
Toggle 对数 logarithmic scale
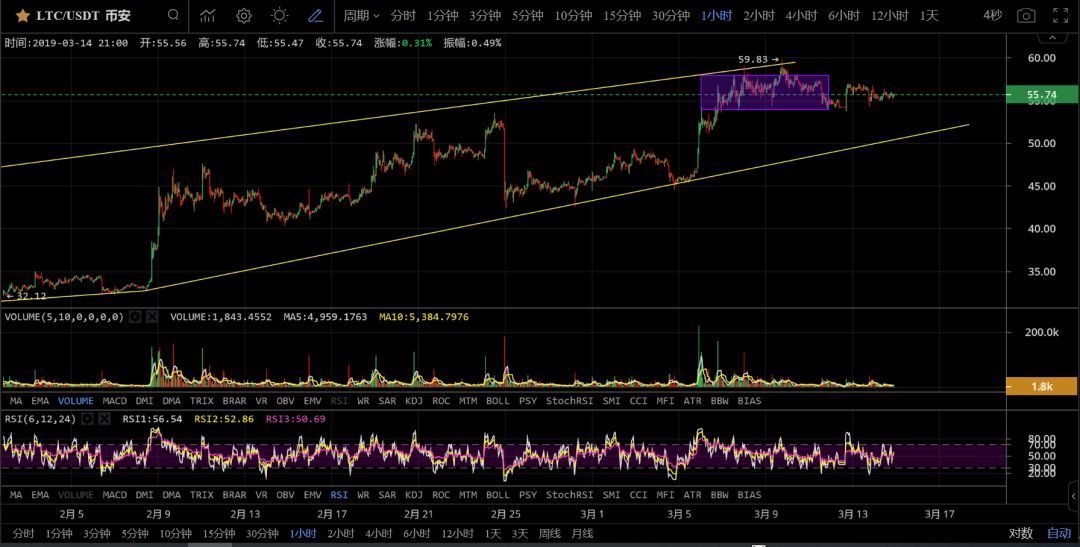coord(1021,533)
